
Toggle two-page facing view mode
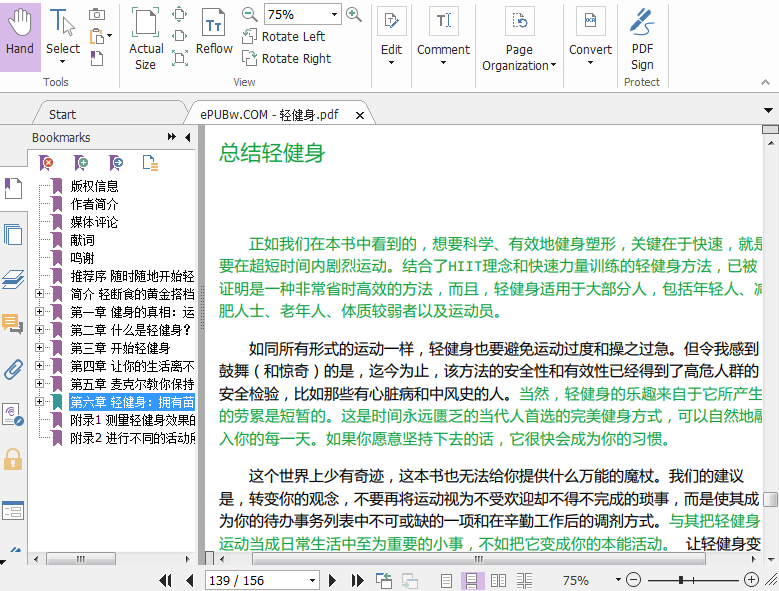coord(497,580)
